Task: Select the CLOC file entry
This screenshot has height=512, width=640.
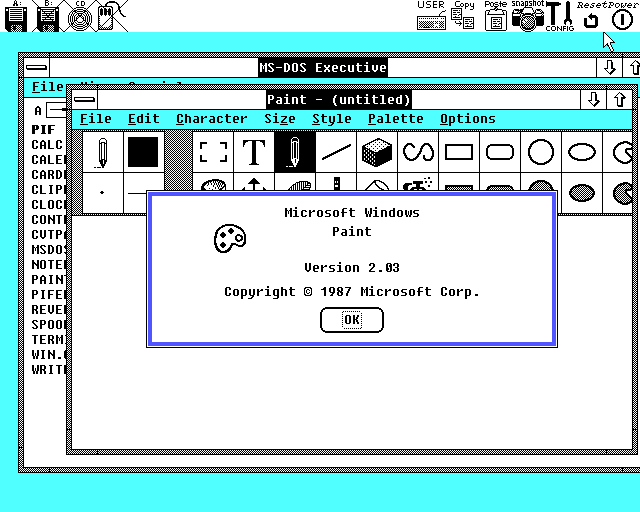Action: [x=49, y=205]
